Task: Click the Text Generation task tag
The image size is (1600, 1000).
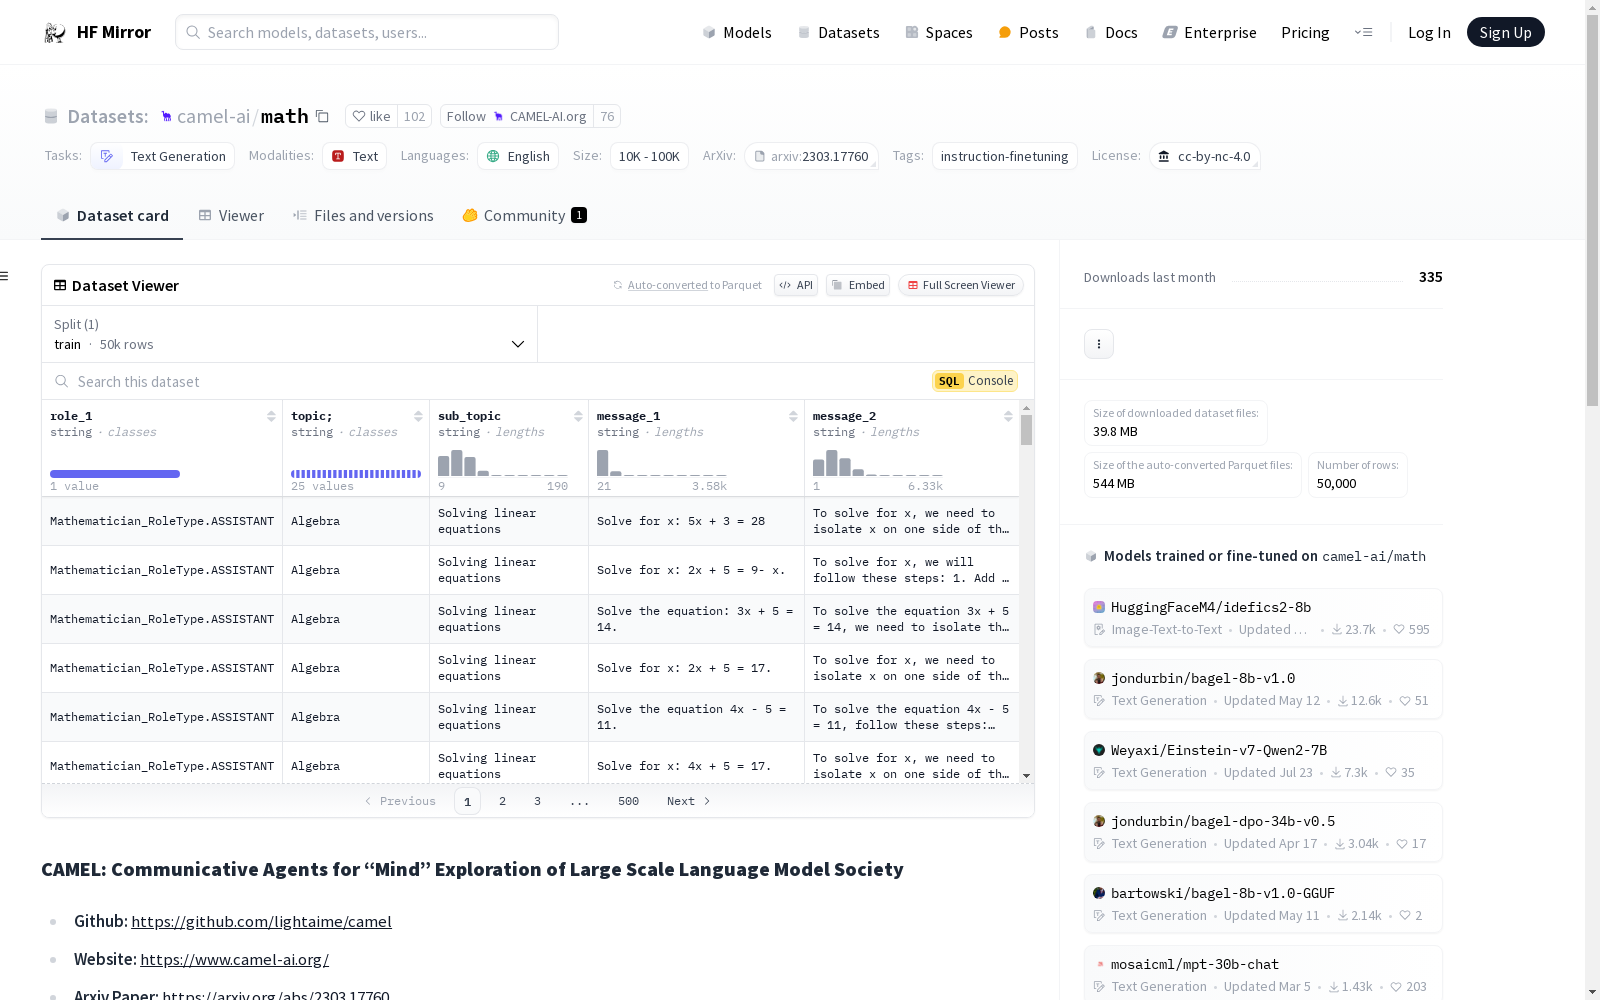Action: tap(163, 156)
